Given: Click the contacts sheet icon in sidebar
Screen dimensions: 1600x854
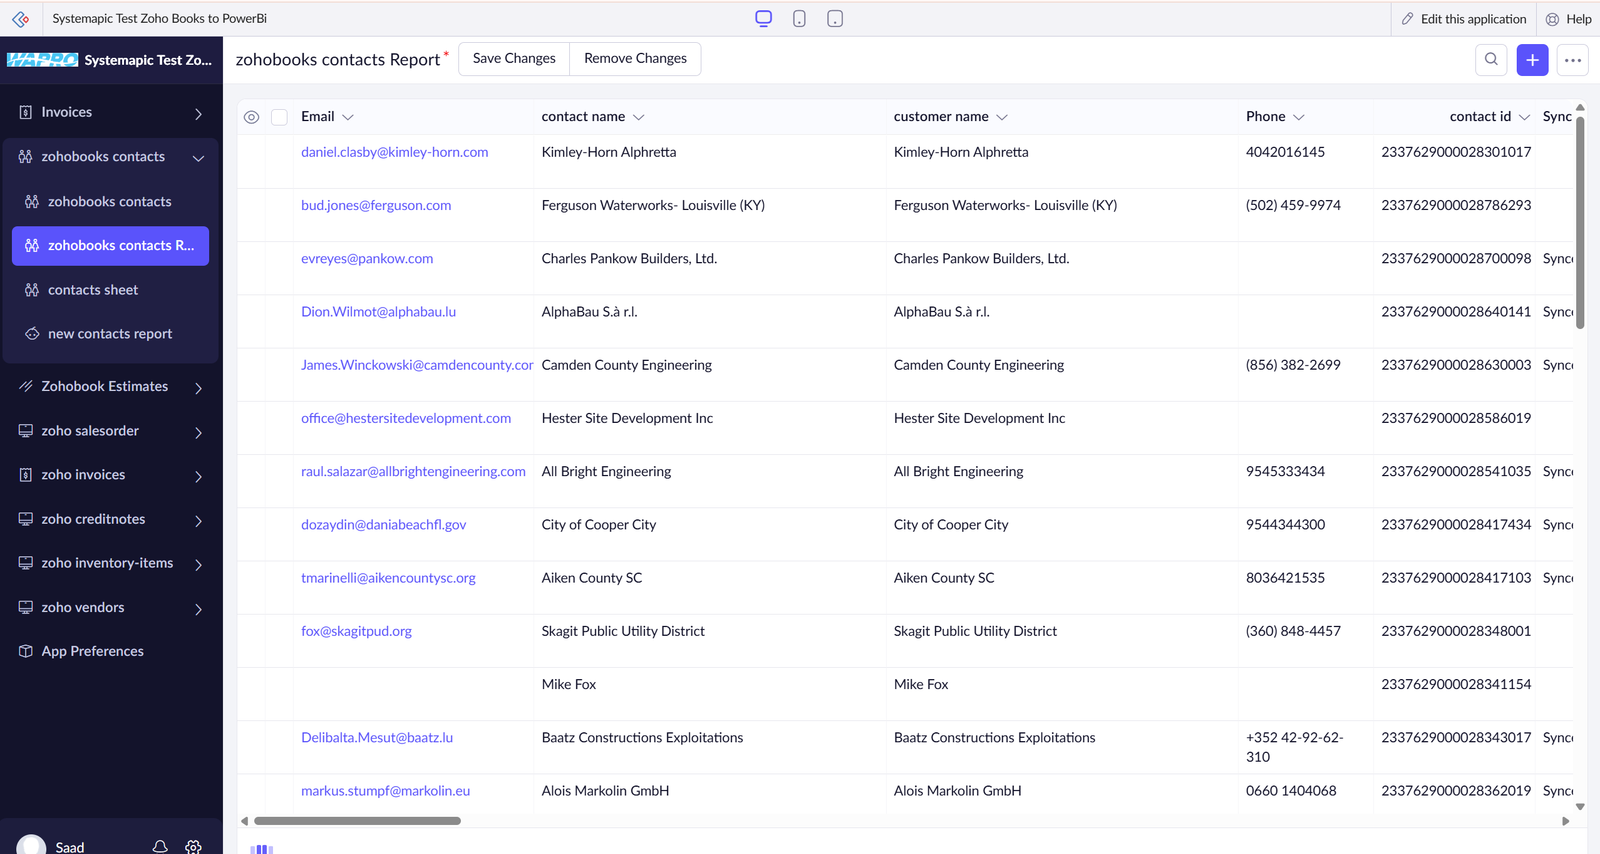Looking at the screenshot, I should [x=32, y=290].
